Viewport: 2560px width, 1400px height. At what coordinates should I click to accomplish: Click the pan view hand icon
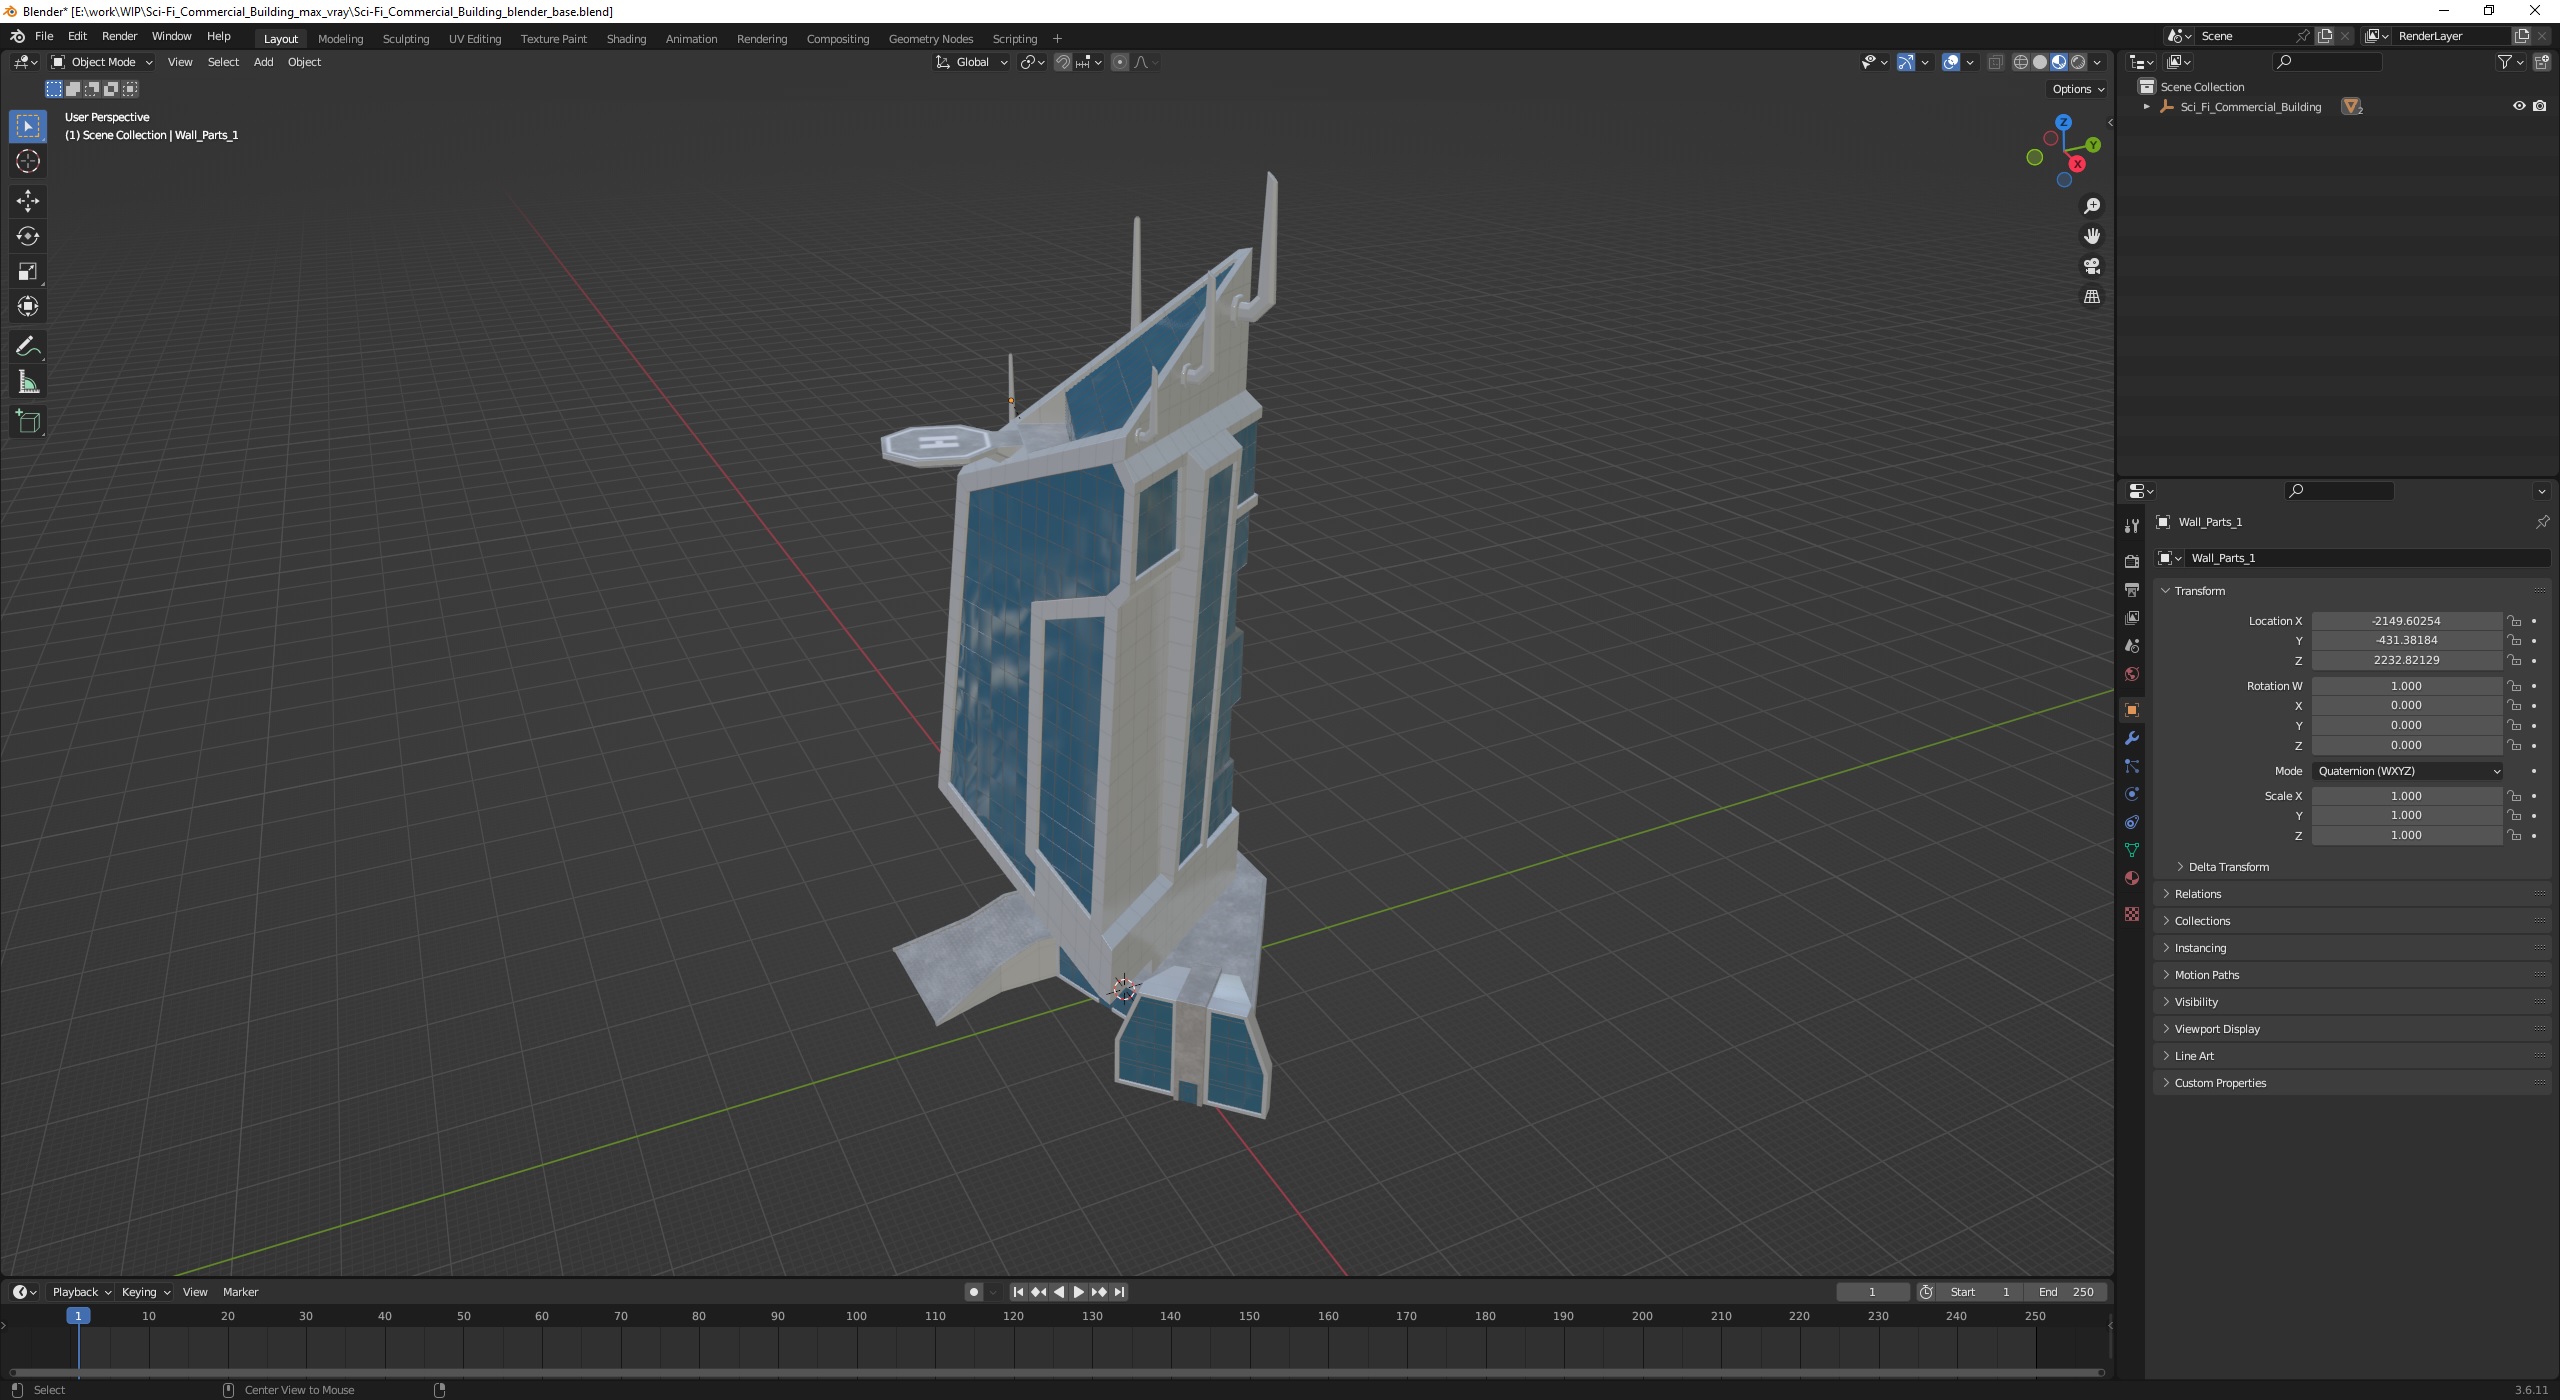2092,236
